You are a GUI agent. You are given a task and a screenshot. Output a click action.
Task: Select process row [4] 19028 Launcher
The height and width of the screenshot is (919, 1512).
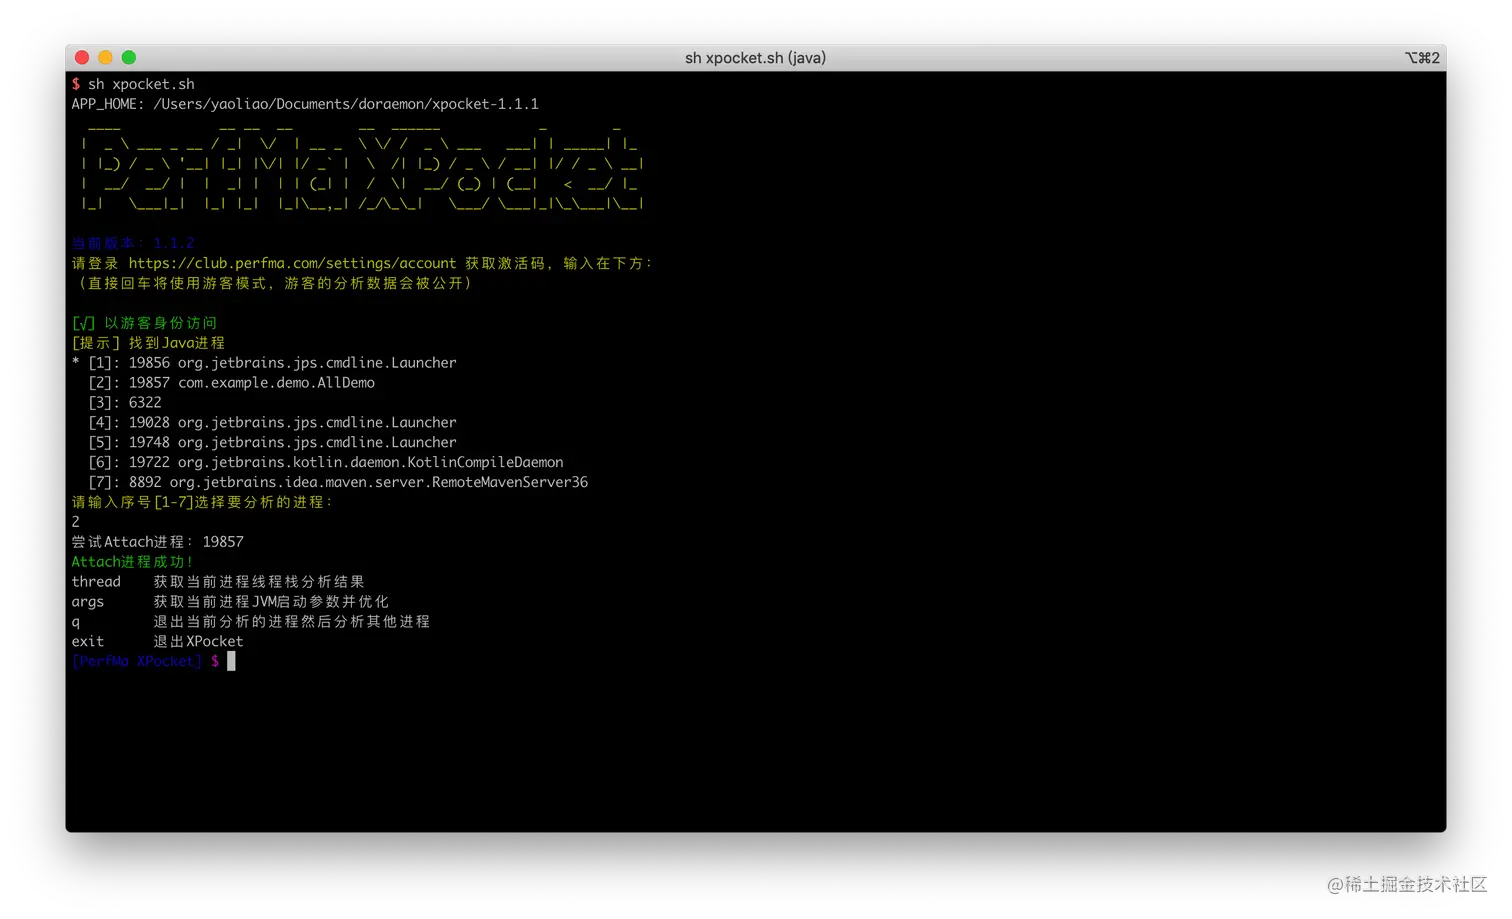(x=272, y=423)
